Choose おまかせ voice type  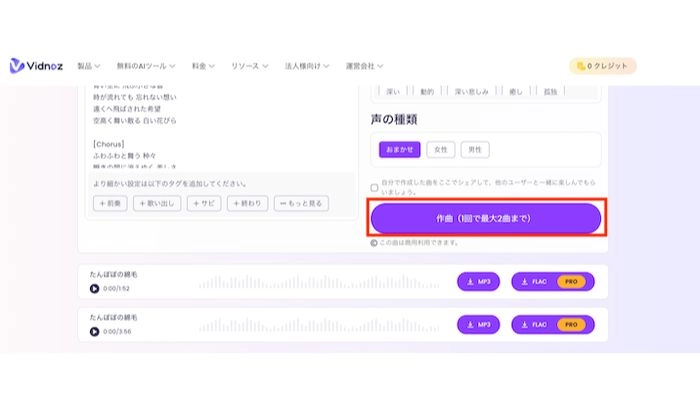tap(400, 150)
